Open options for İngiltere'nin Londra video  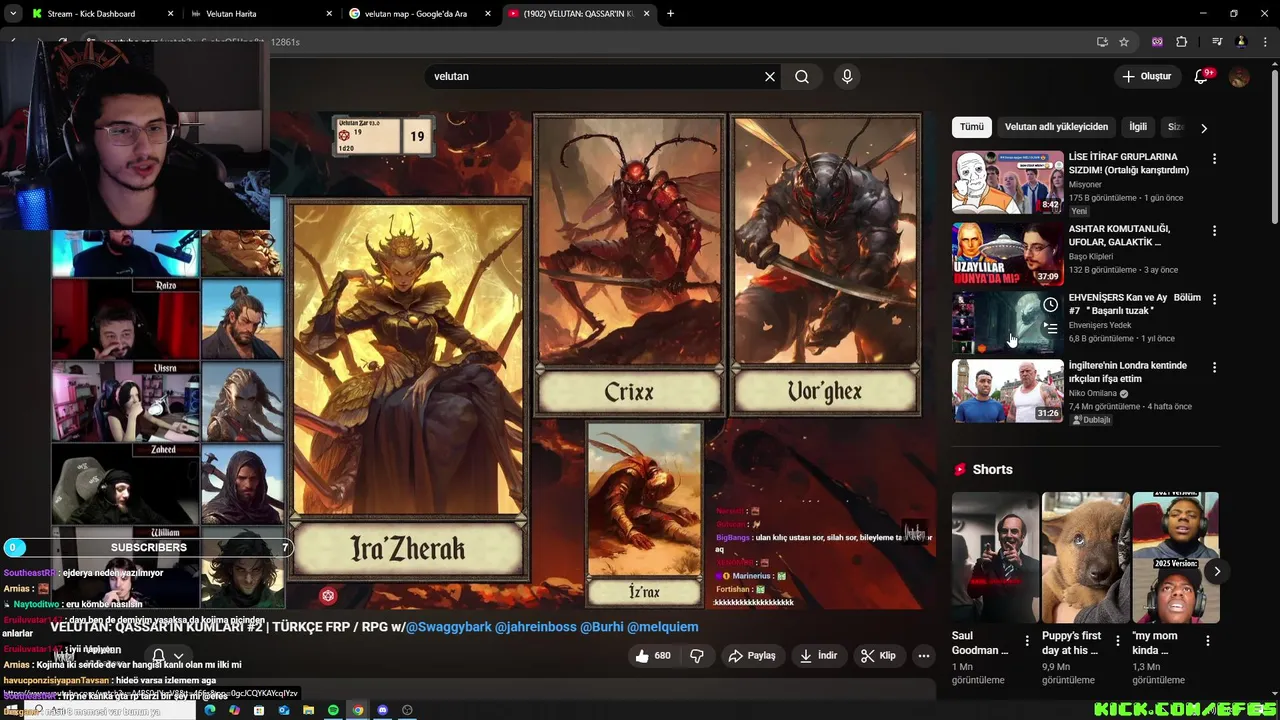pyautogui.click(x=1214, y=368)
